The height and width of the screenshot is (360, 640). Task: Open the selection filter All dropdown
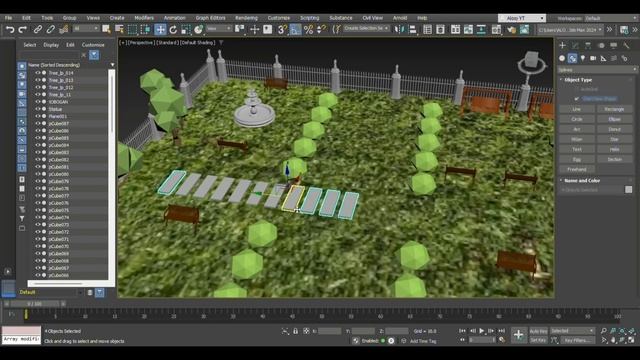[x=86, y=29]
